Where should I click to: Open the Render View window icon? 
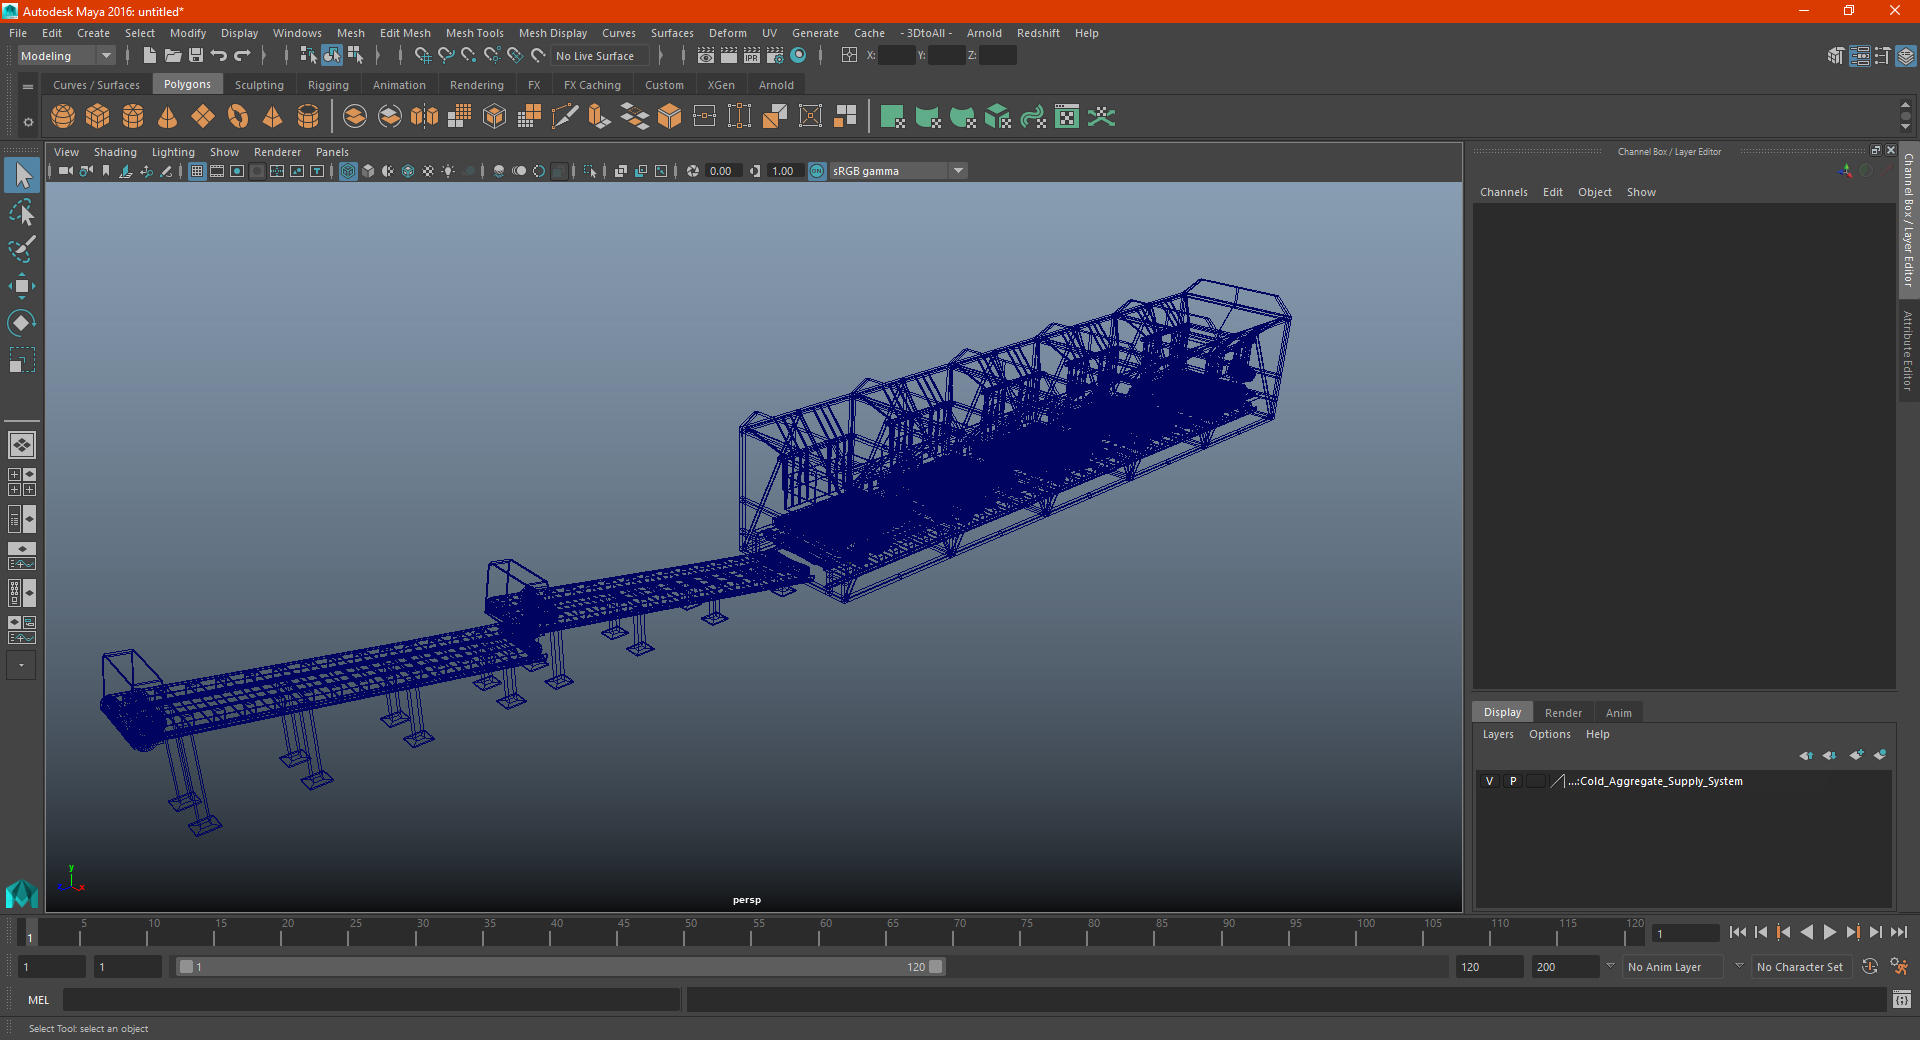[x=706, y=56]
